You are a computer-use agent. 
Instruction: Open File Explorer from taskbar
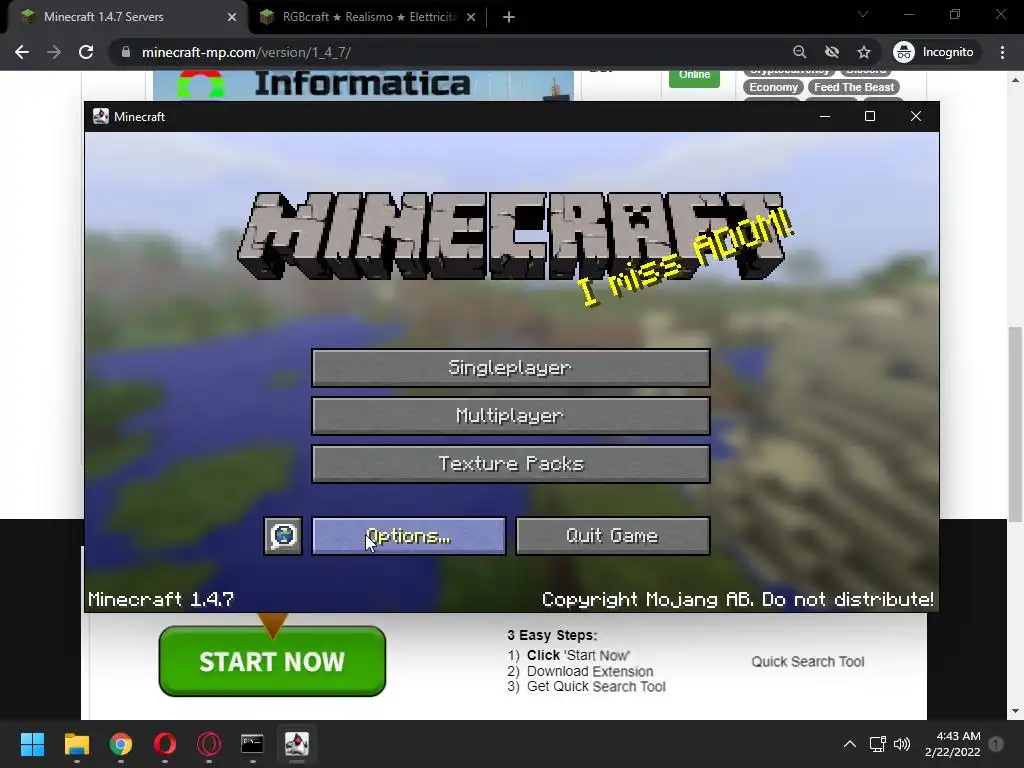click(x=76, y=744)
